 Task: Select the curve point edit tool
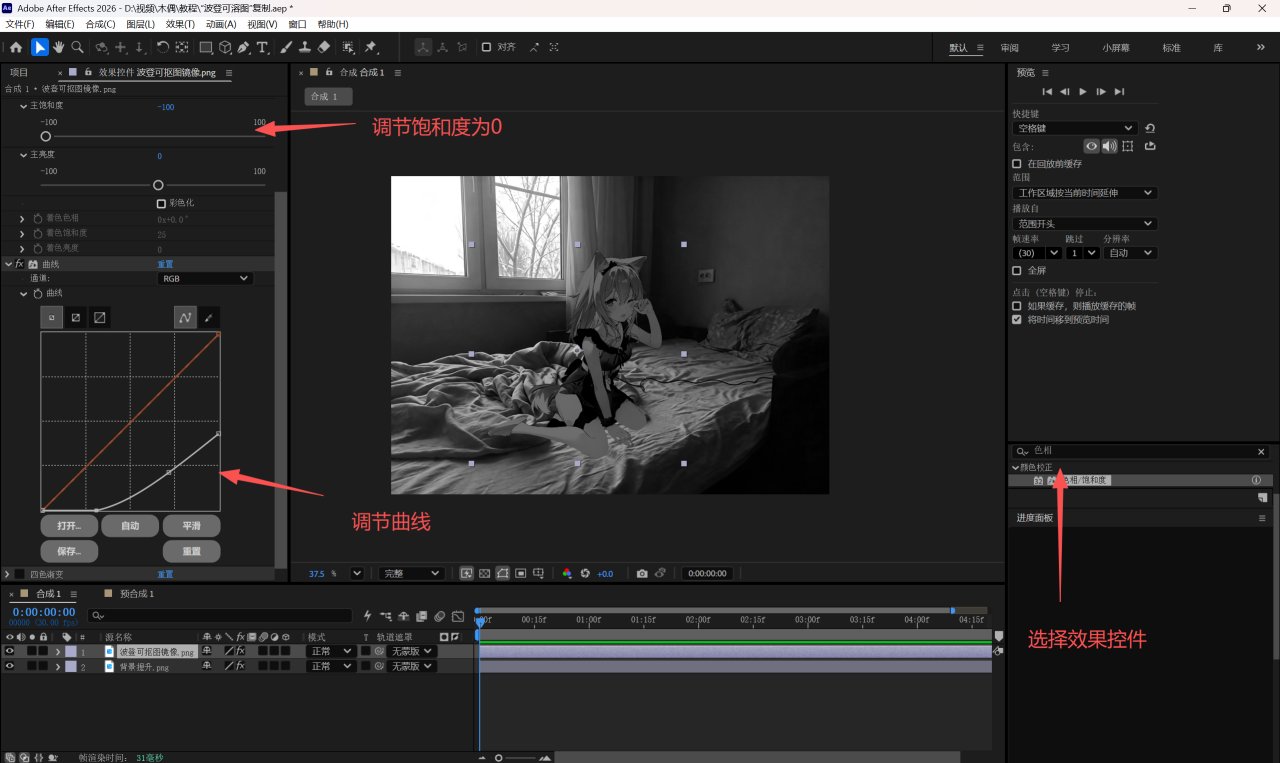(184, 318)
